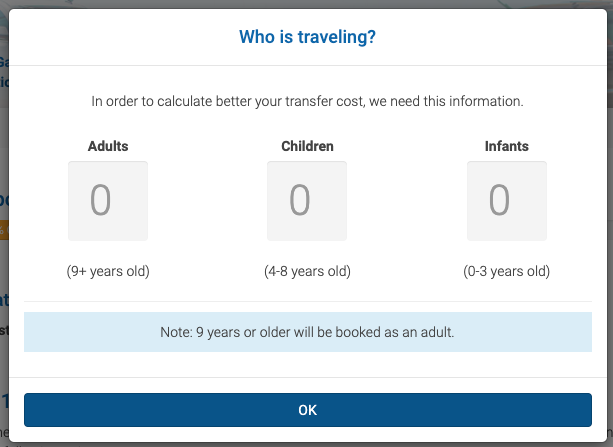This screenshot has width=613, height=447.
Task: Click the blue note banner about adults
Action: (307, 332)
